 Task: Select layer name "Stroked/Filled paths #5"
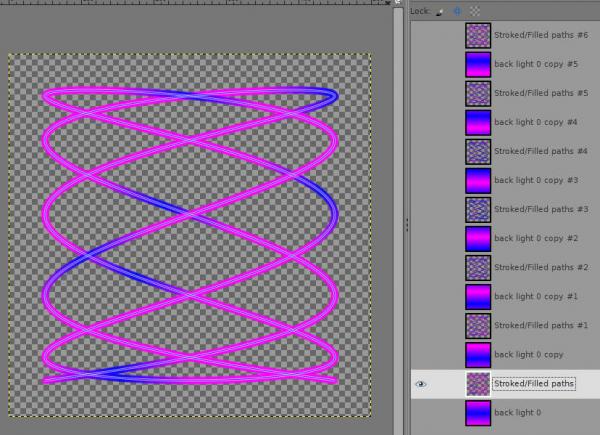coord(541,93)
